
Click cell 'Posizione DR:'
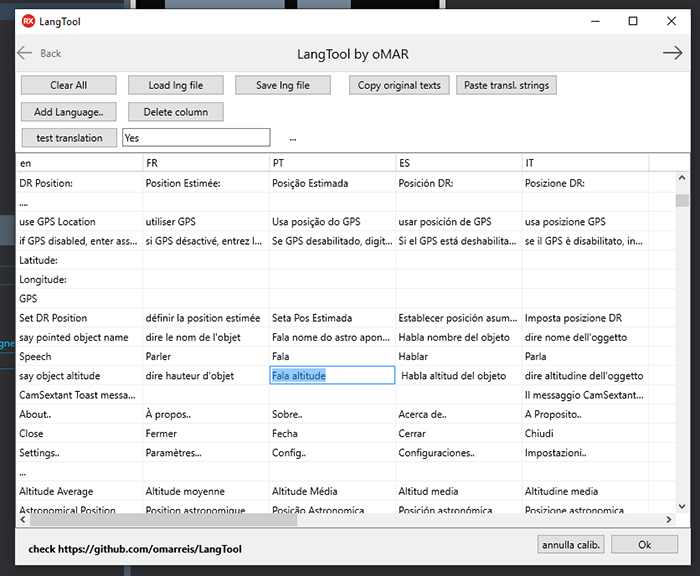tap(585, 183)
